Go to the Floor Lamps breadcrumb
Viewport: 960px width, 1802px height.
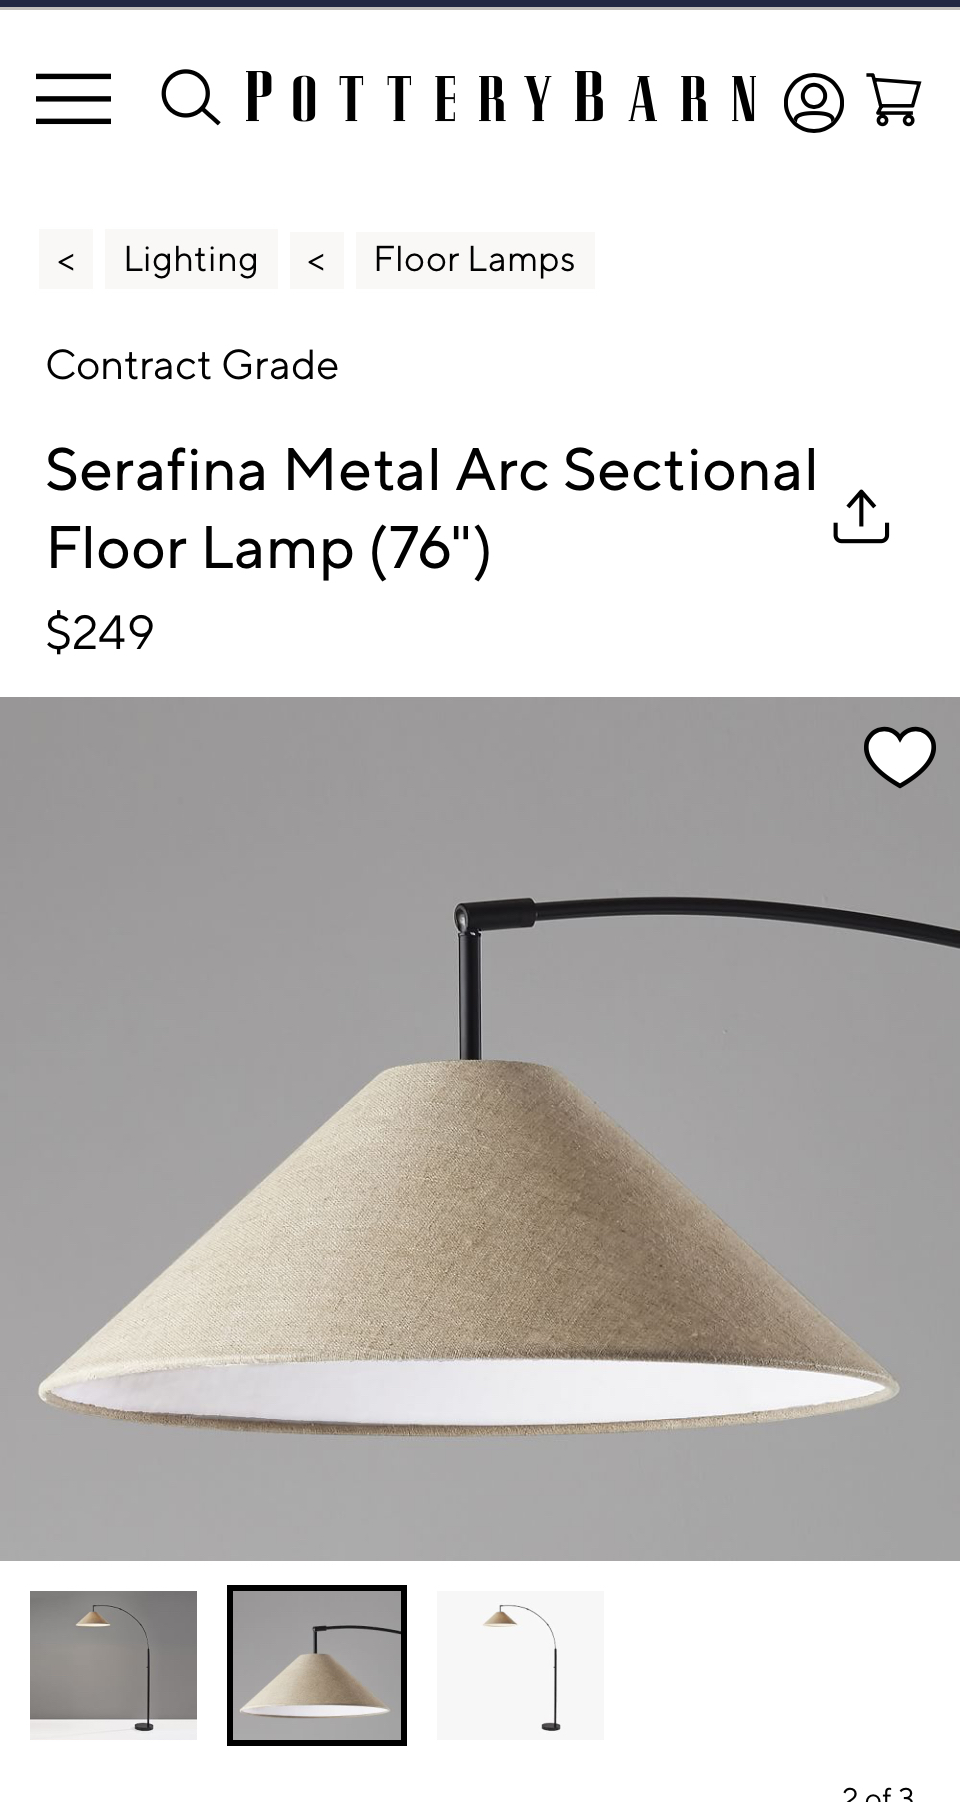point(475,260)
